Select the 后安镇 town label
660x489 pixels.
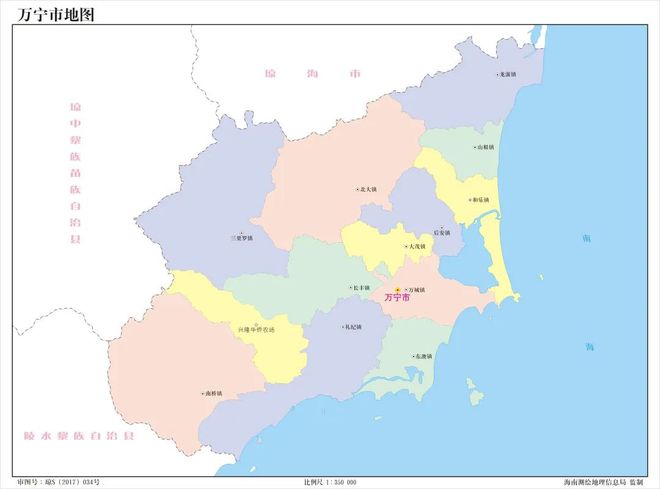click(442, 232)
